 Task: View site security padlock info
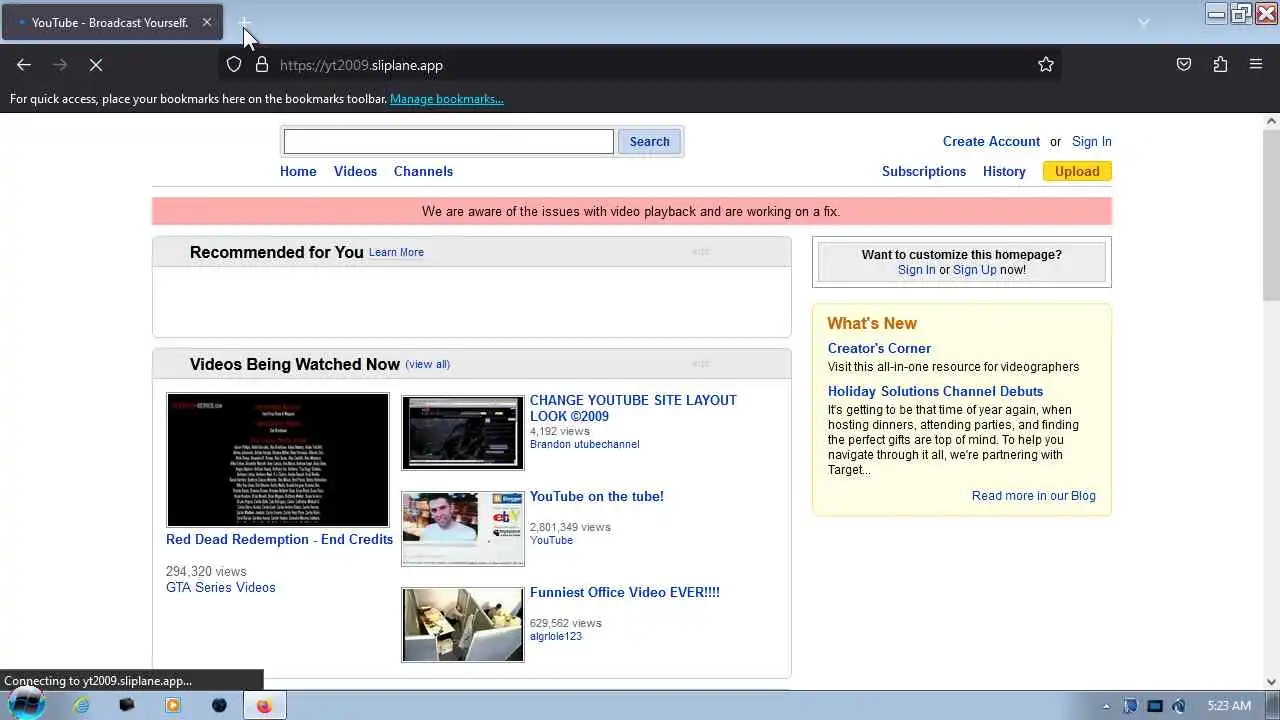(262, 65)
